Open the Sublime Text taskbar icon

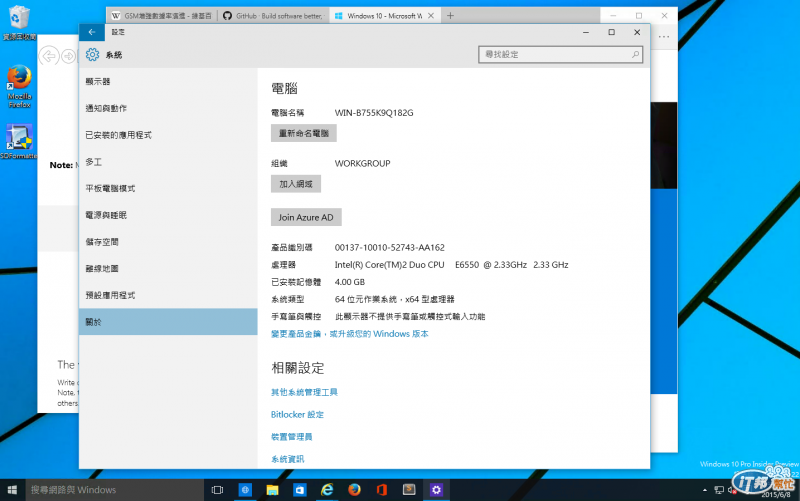(x=409, y=490)
